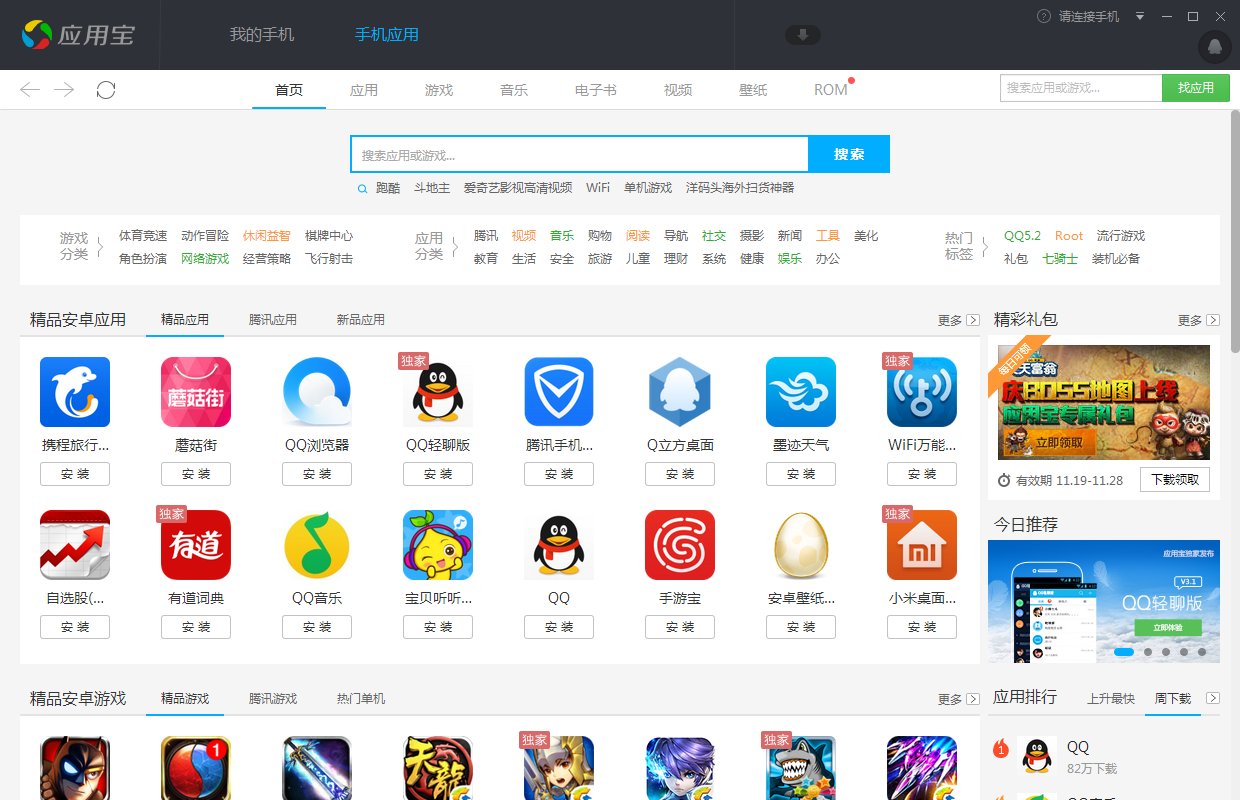Open the QQ浏览器 app icon
Screen dimensions: 1240x800
pos(317,392)
